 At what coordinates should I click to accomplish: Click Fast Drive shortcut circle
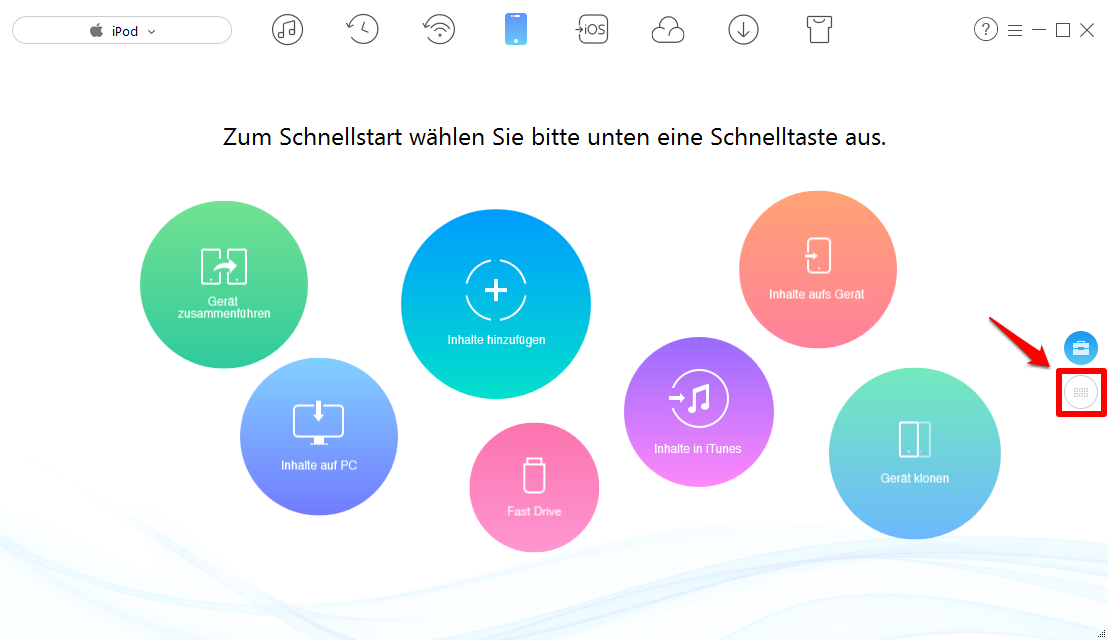pyautogui.click(x=534, y=487)
